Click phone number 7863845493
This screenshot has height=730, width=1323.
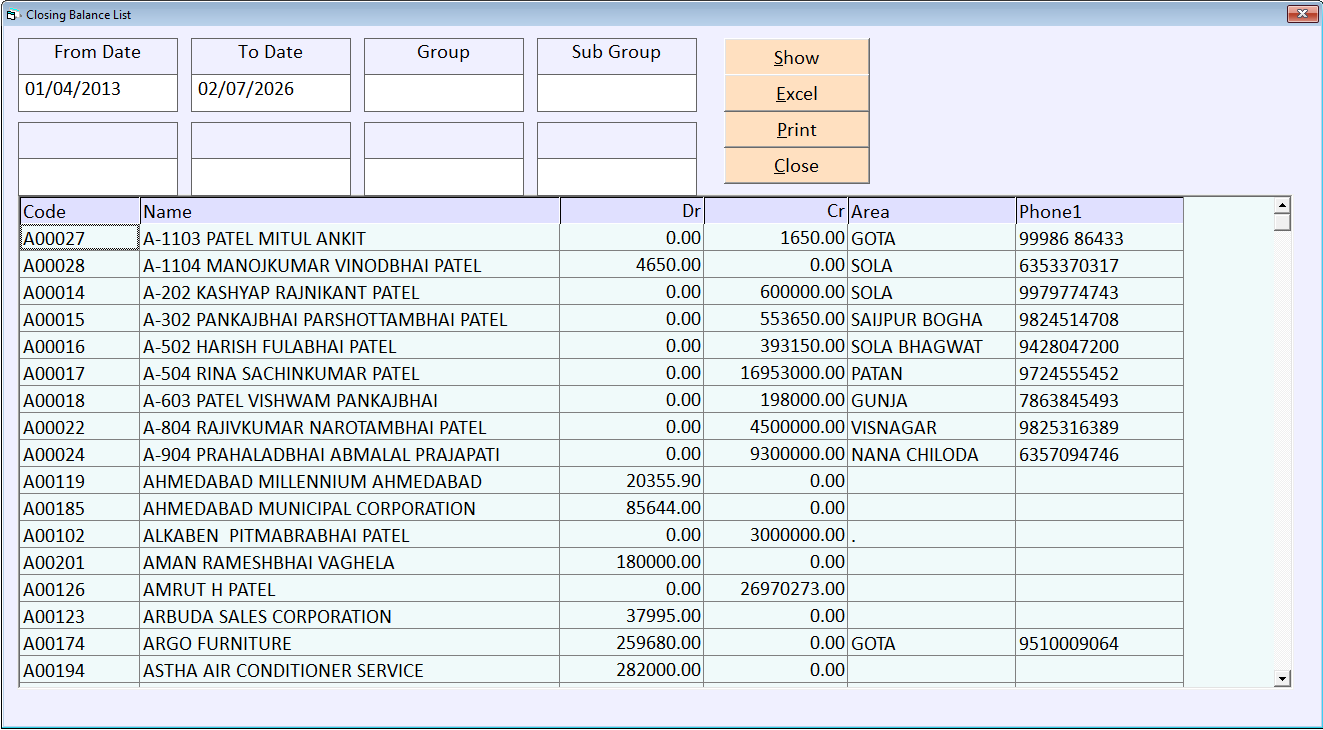point(1100,400)
